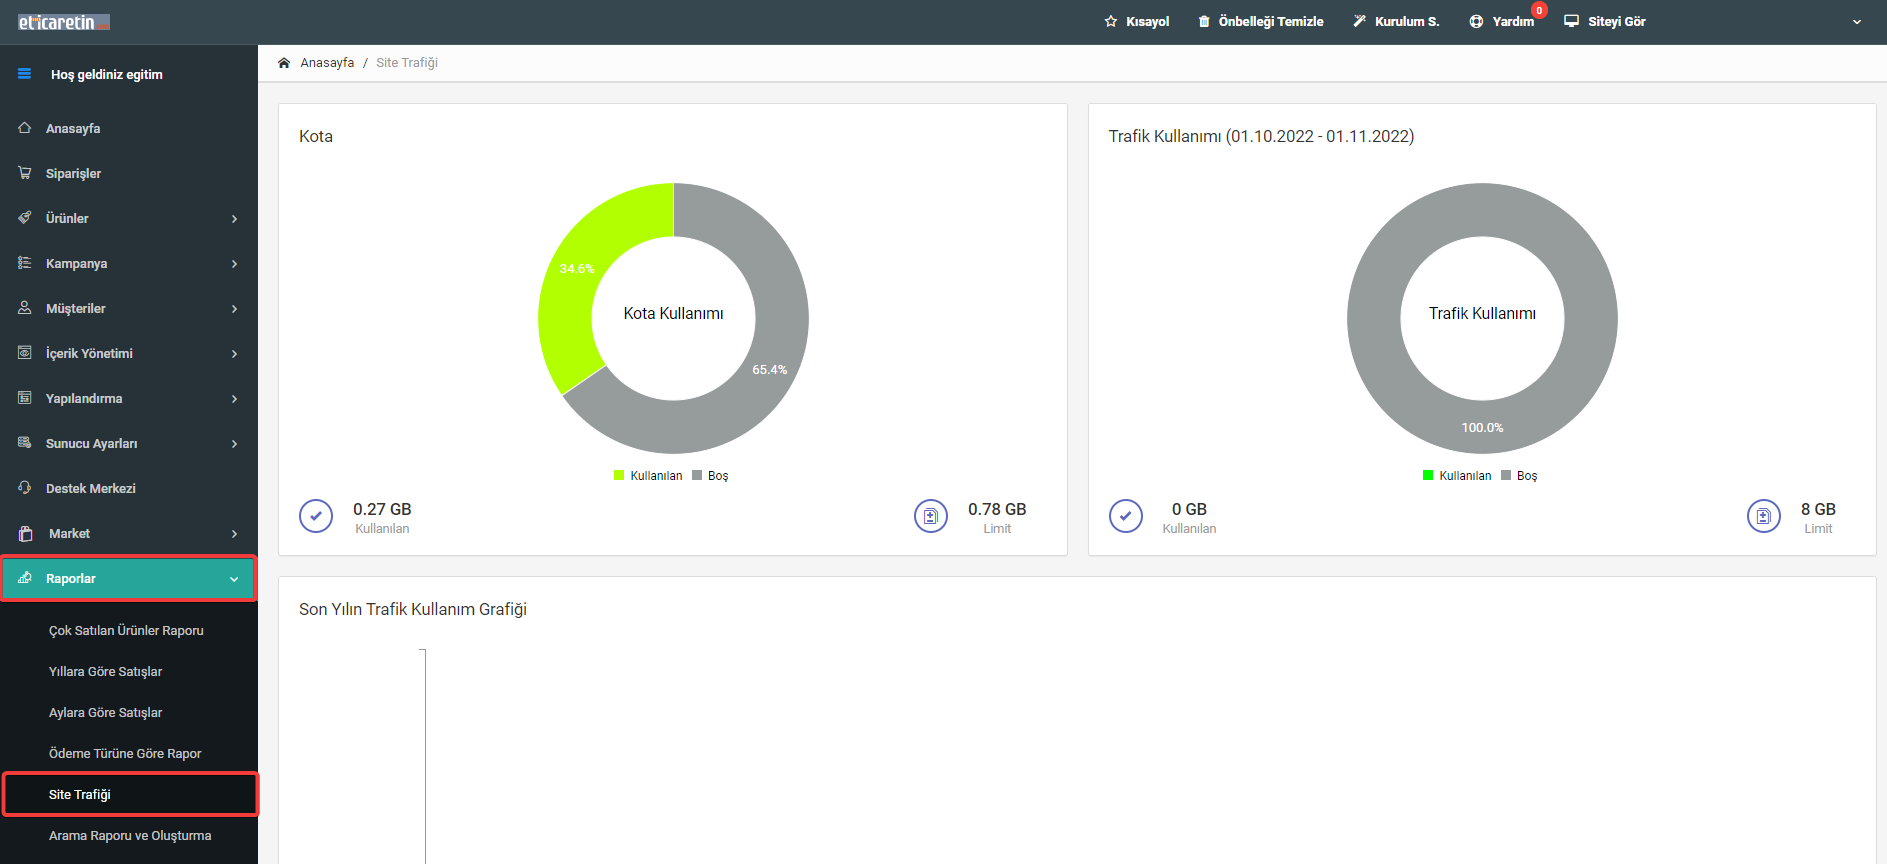The image size is (1887, 864).
Task: Click the Ürünler tag icon
Action: pyautogui.click(x=25, y=218)
